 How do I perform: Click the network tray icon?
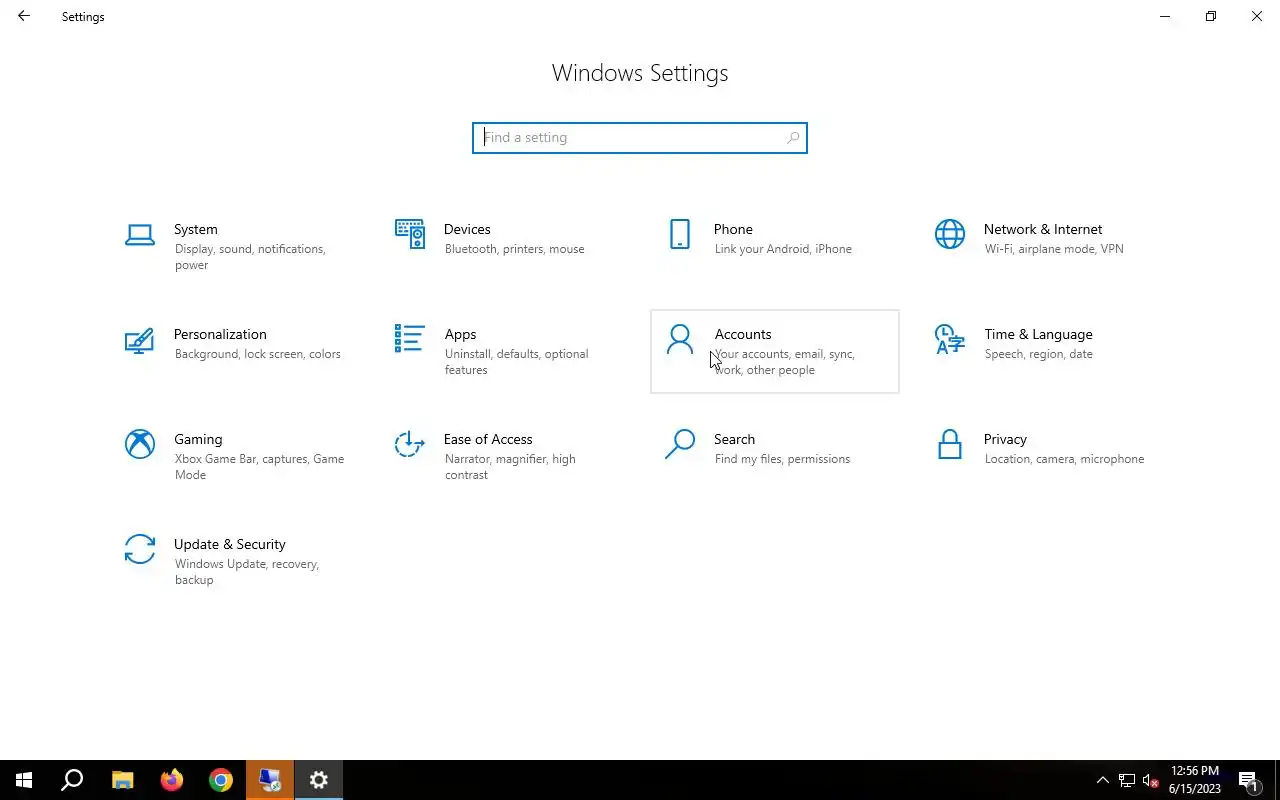pyautogui.click(x=1127, y=780)
